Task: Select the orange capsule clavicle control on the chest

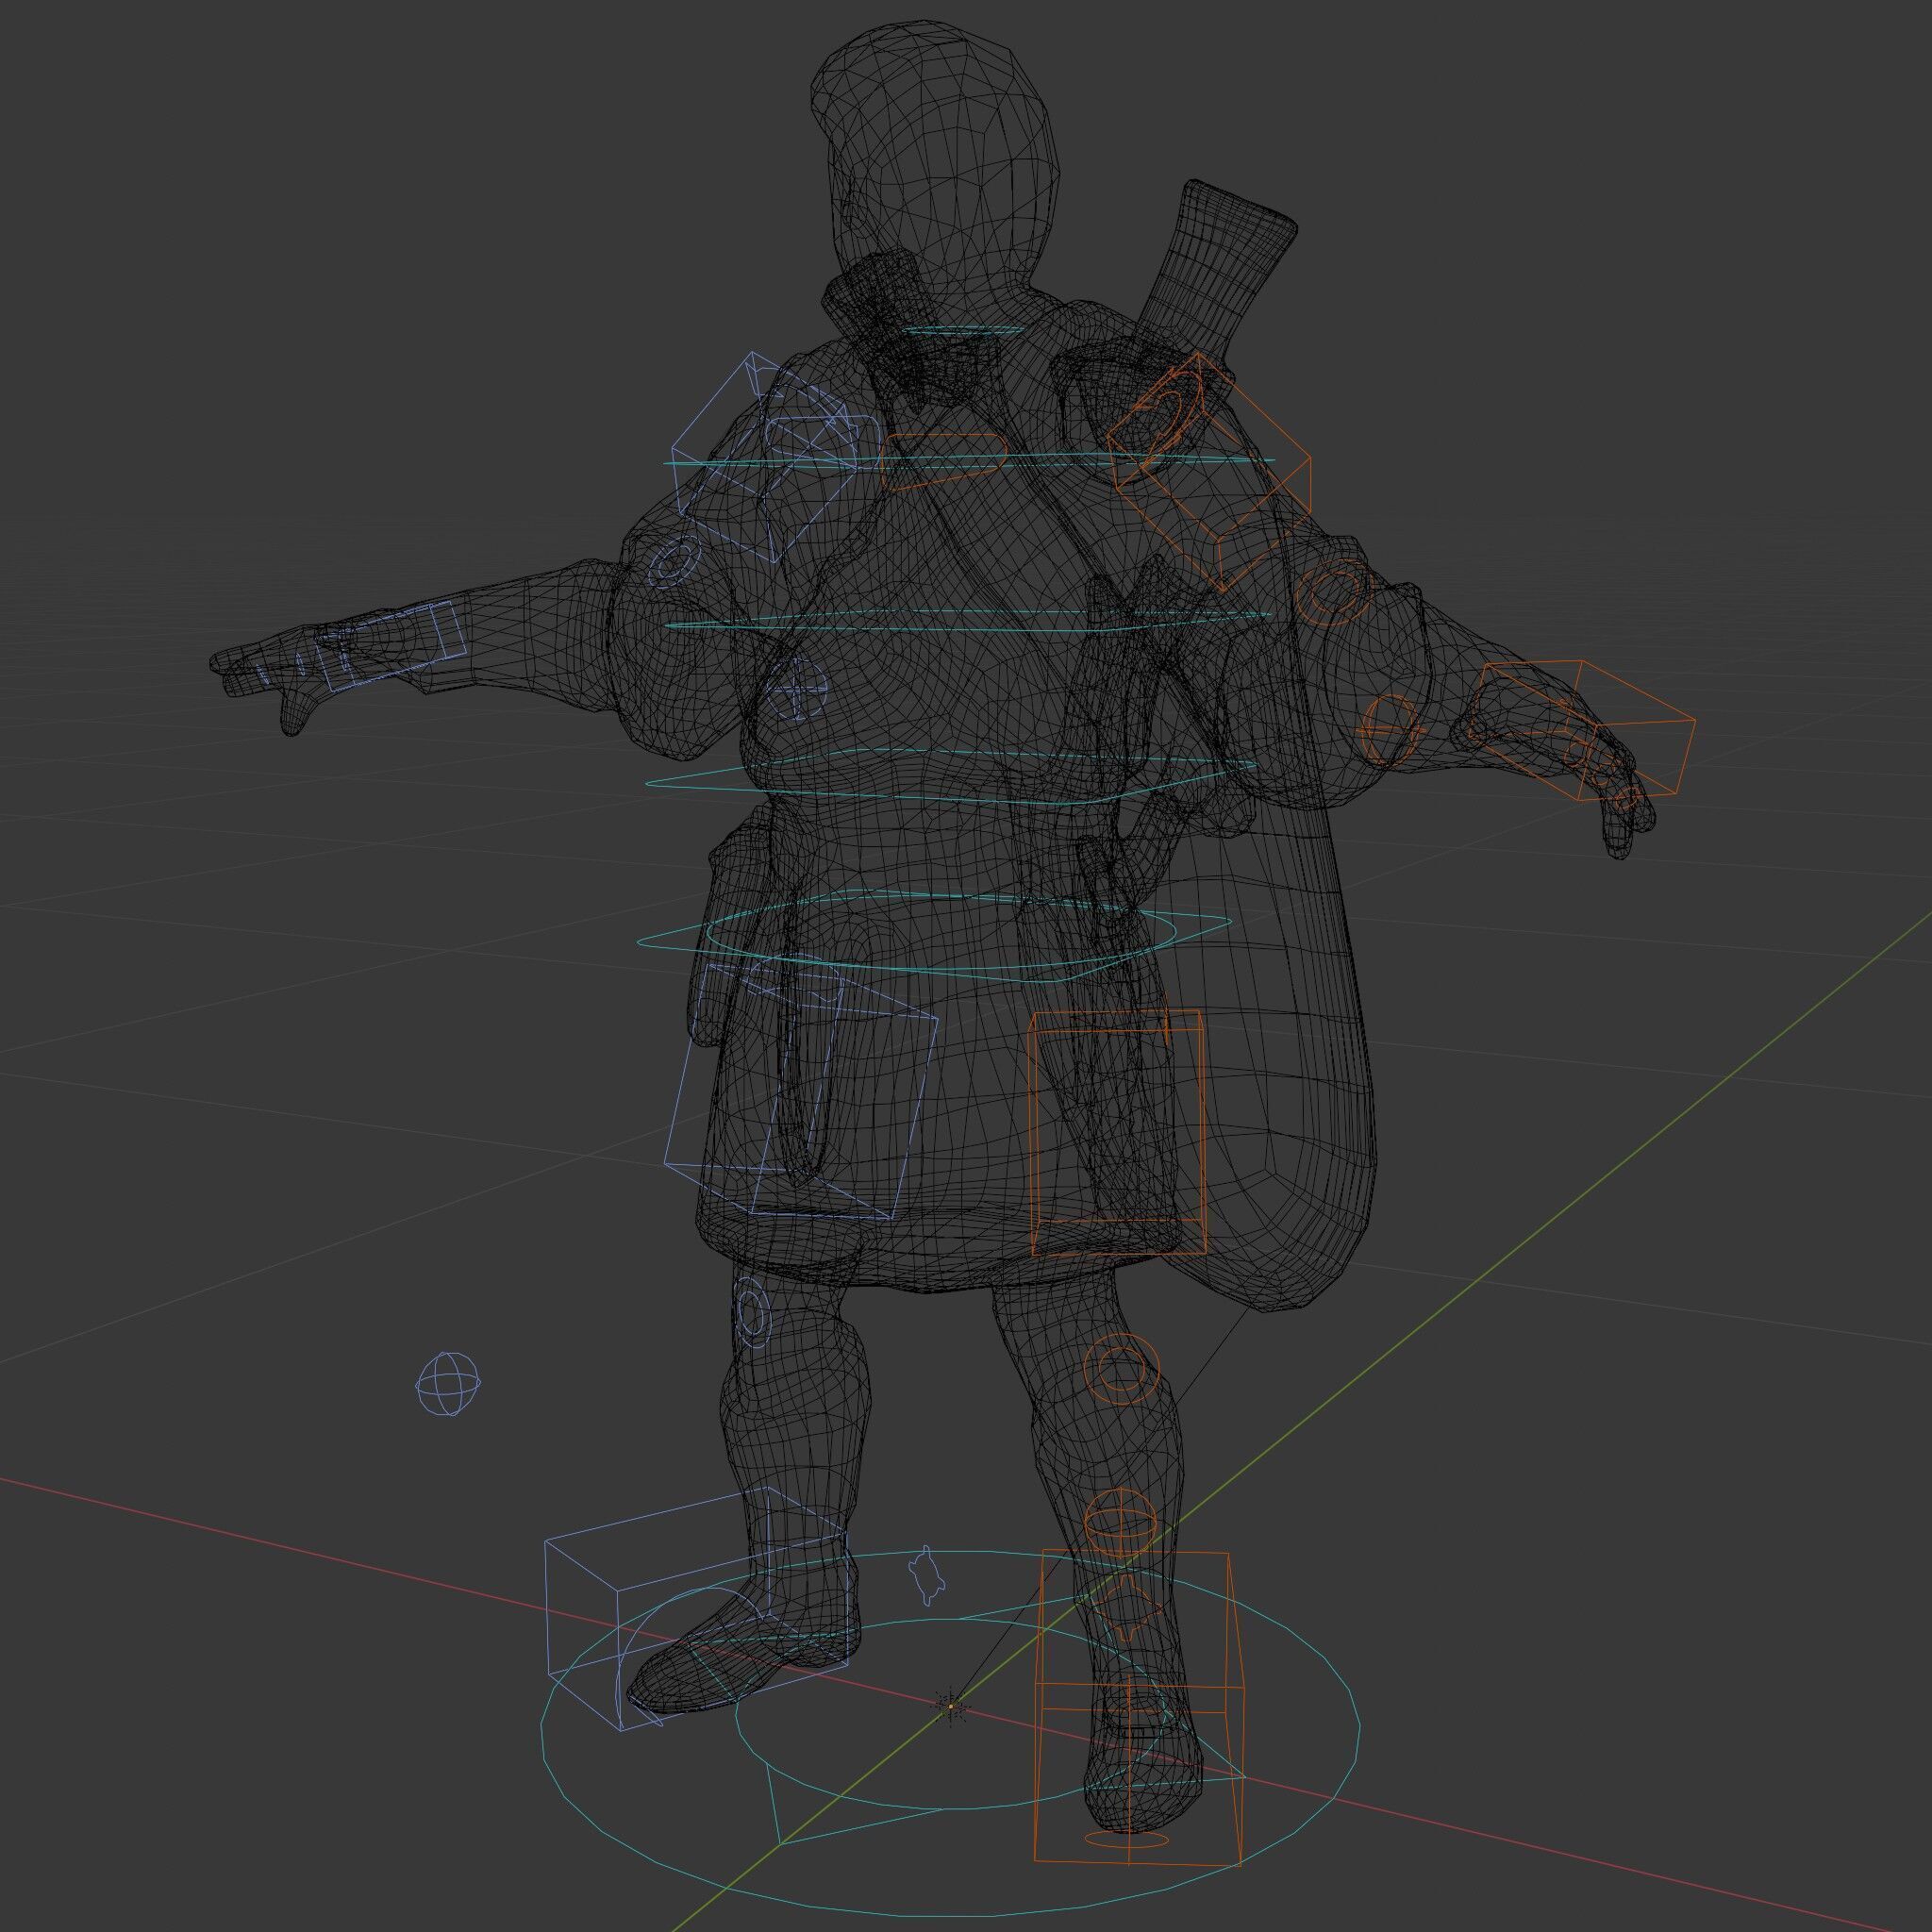Action: [x=944, y=462]
